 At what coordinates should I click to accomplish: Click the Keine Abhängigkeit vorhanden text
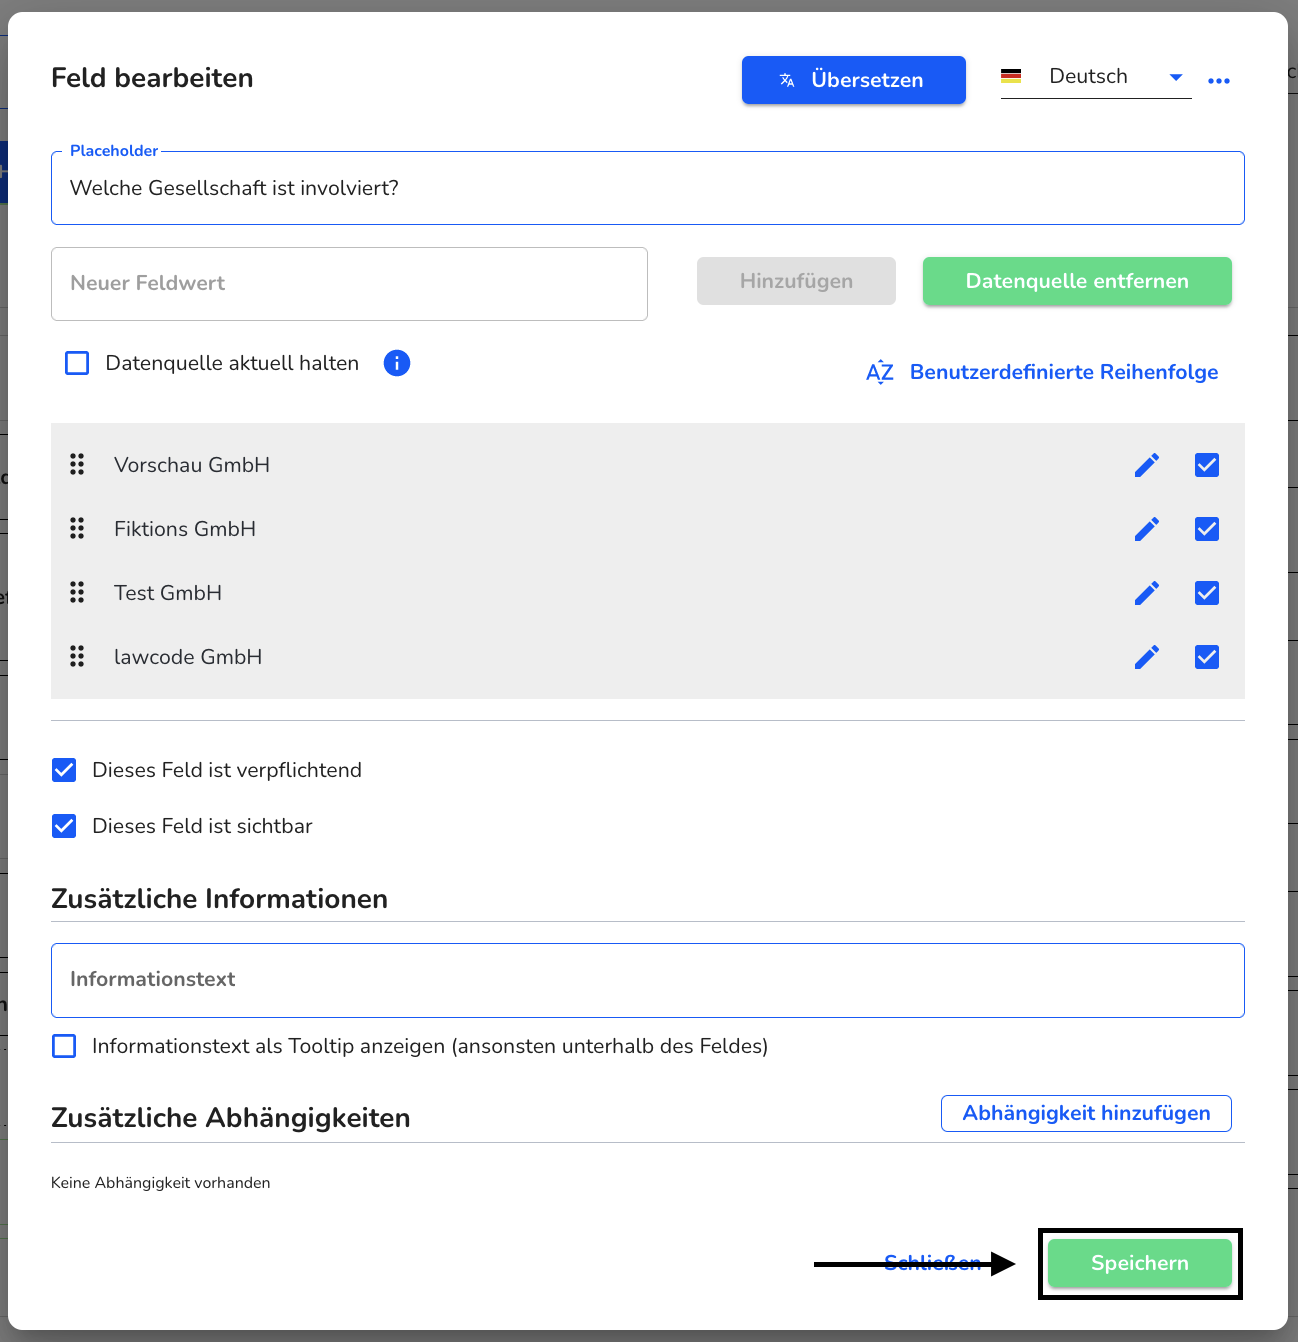click(161, 1183)
